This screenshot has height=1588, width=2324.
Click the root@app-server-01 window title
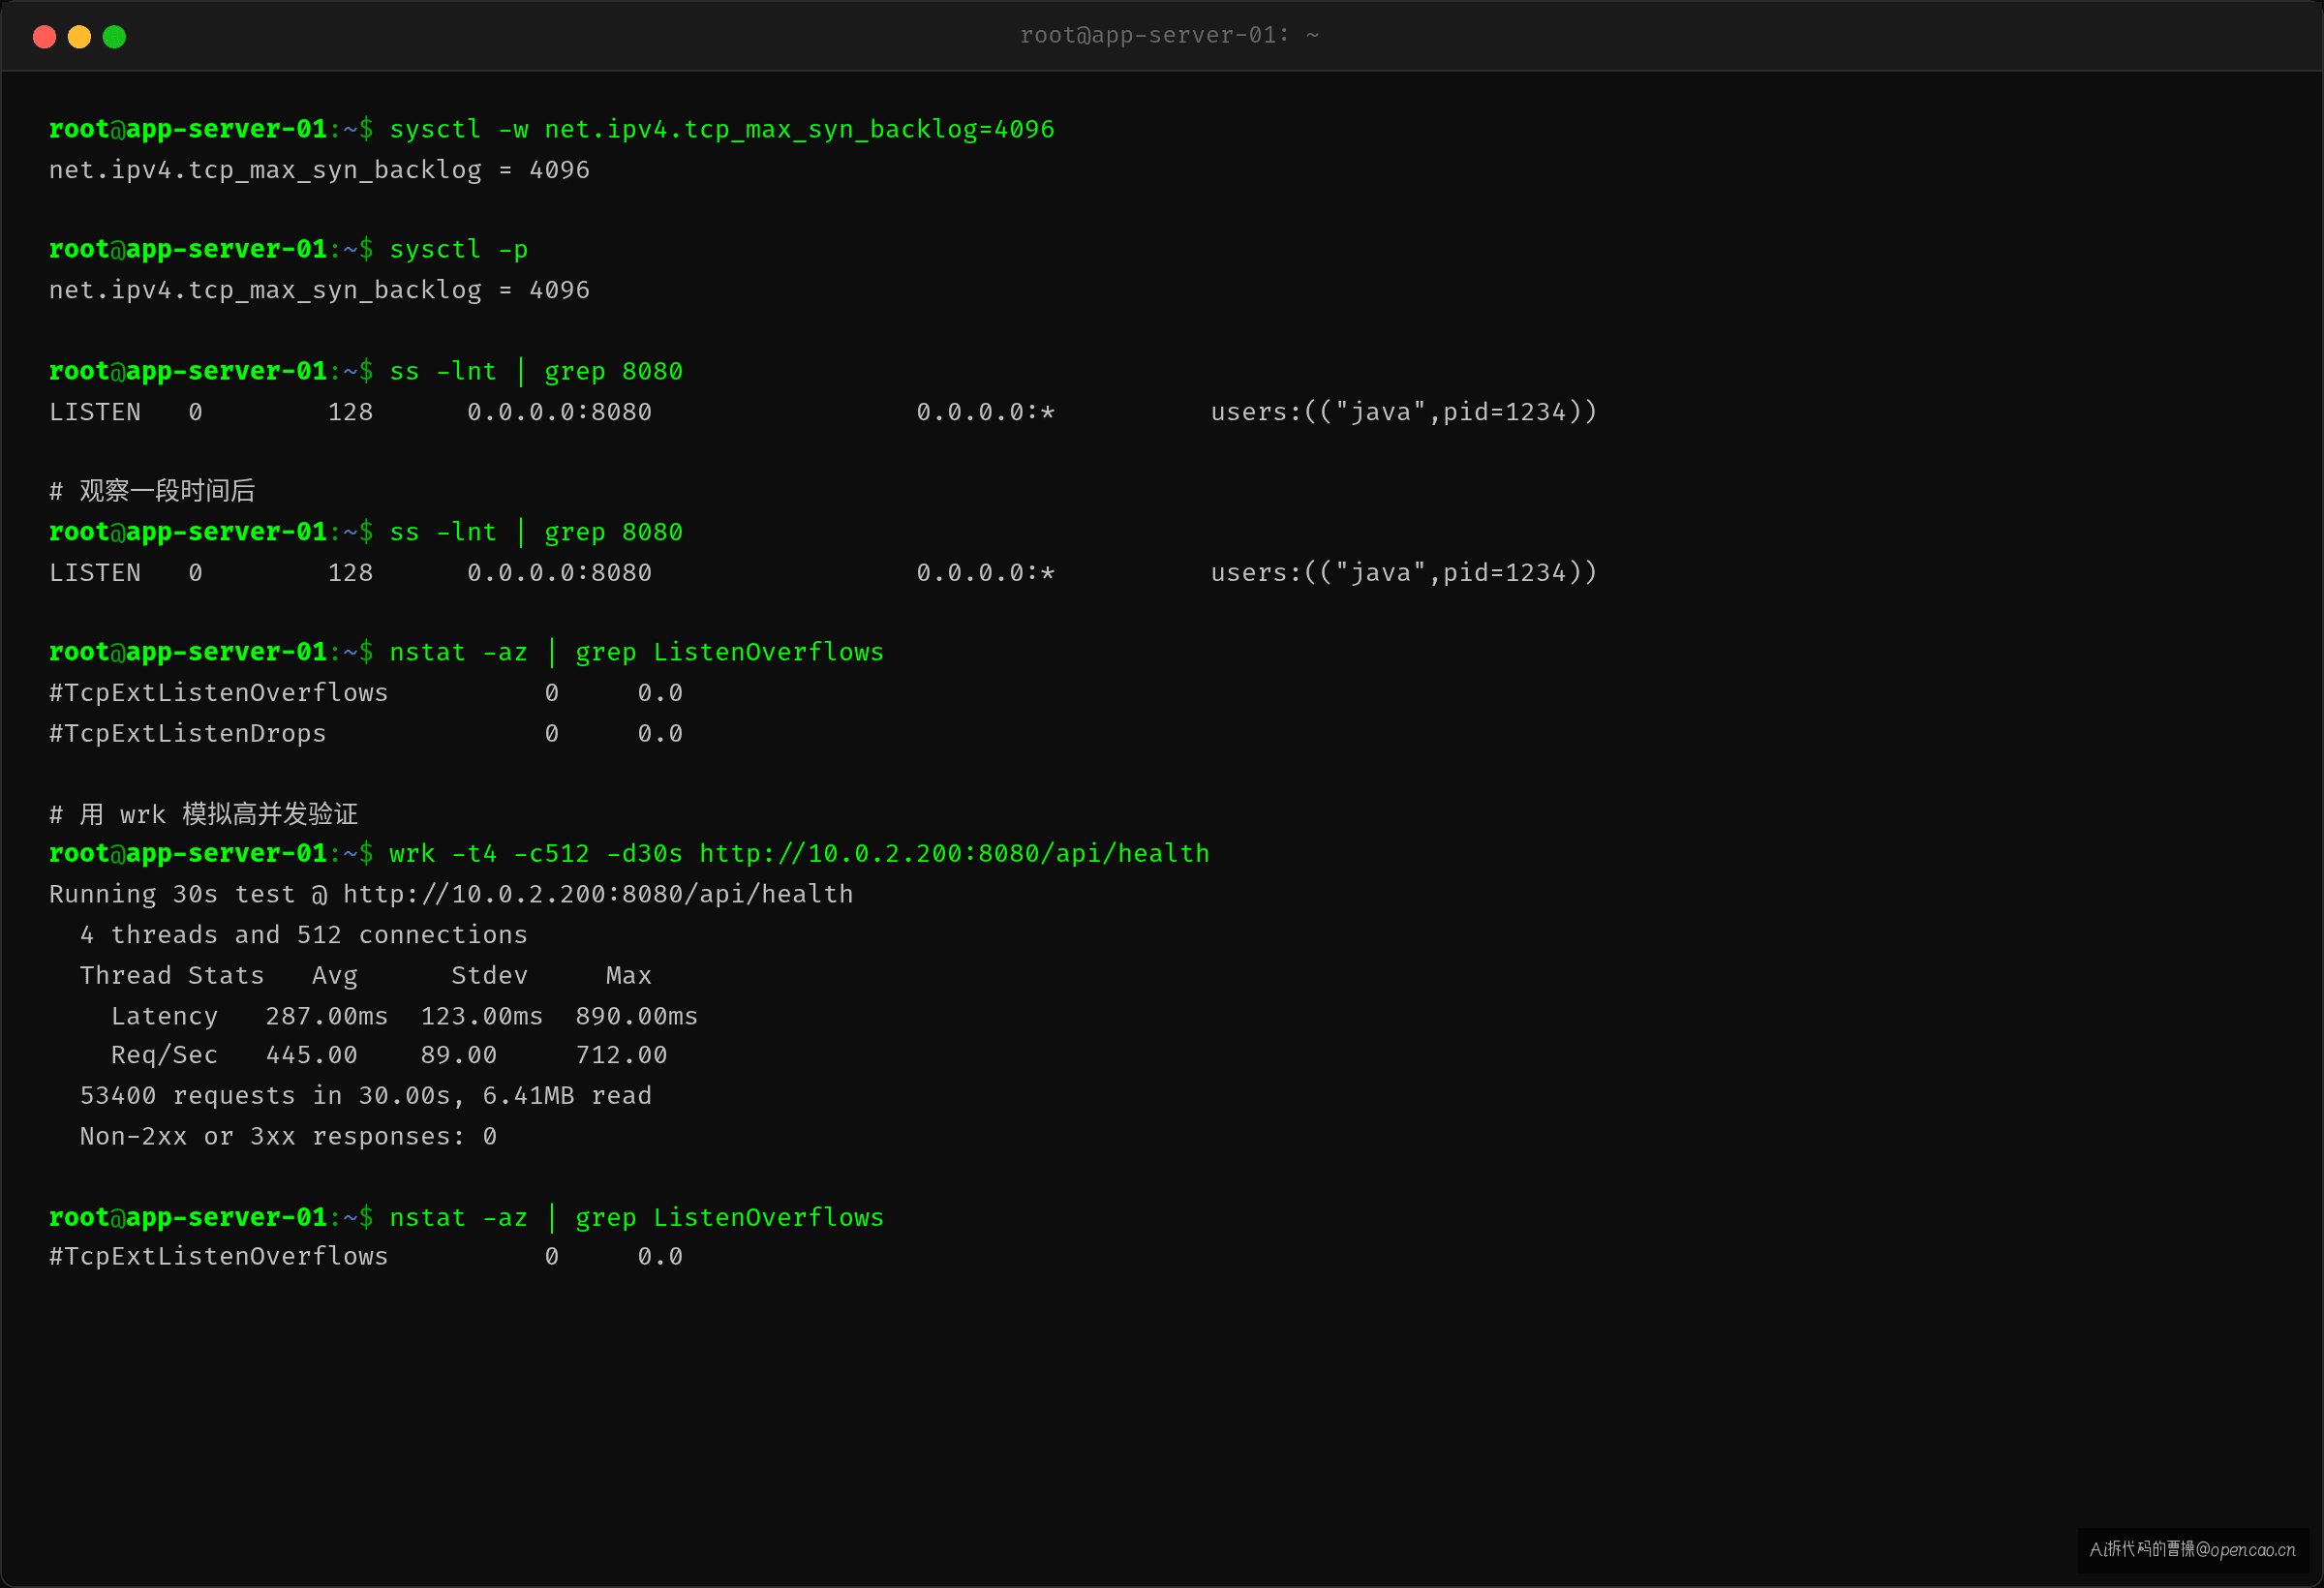1169,35
